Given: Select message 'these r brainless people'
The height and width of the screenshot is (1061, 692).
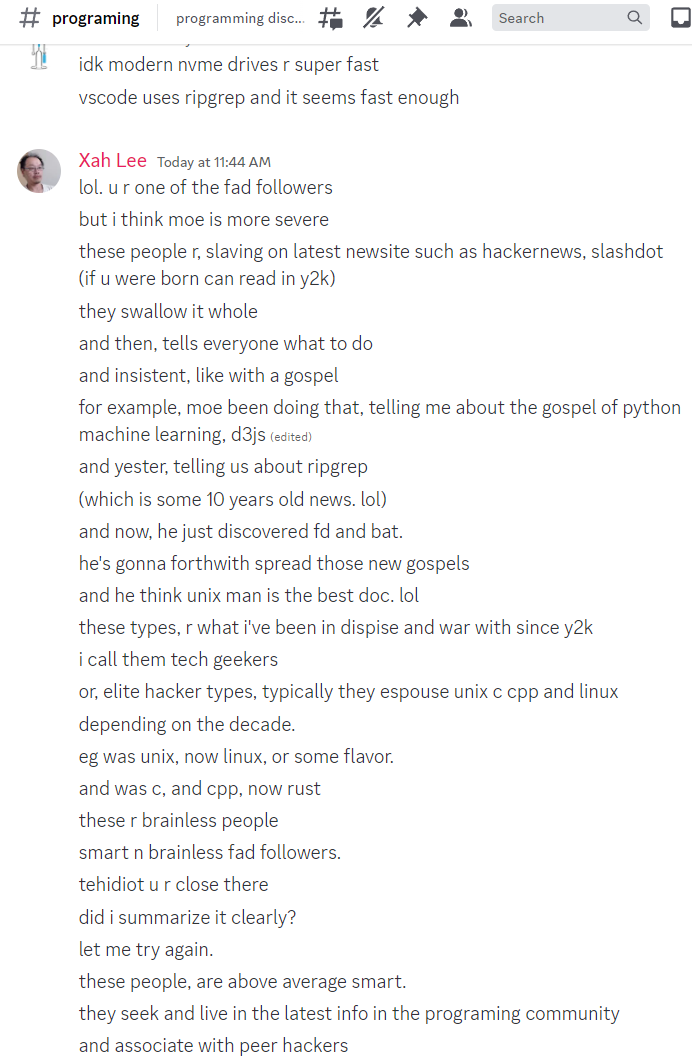Looking at the screenshot, I should pos(179,821).
